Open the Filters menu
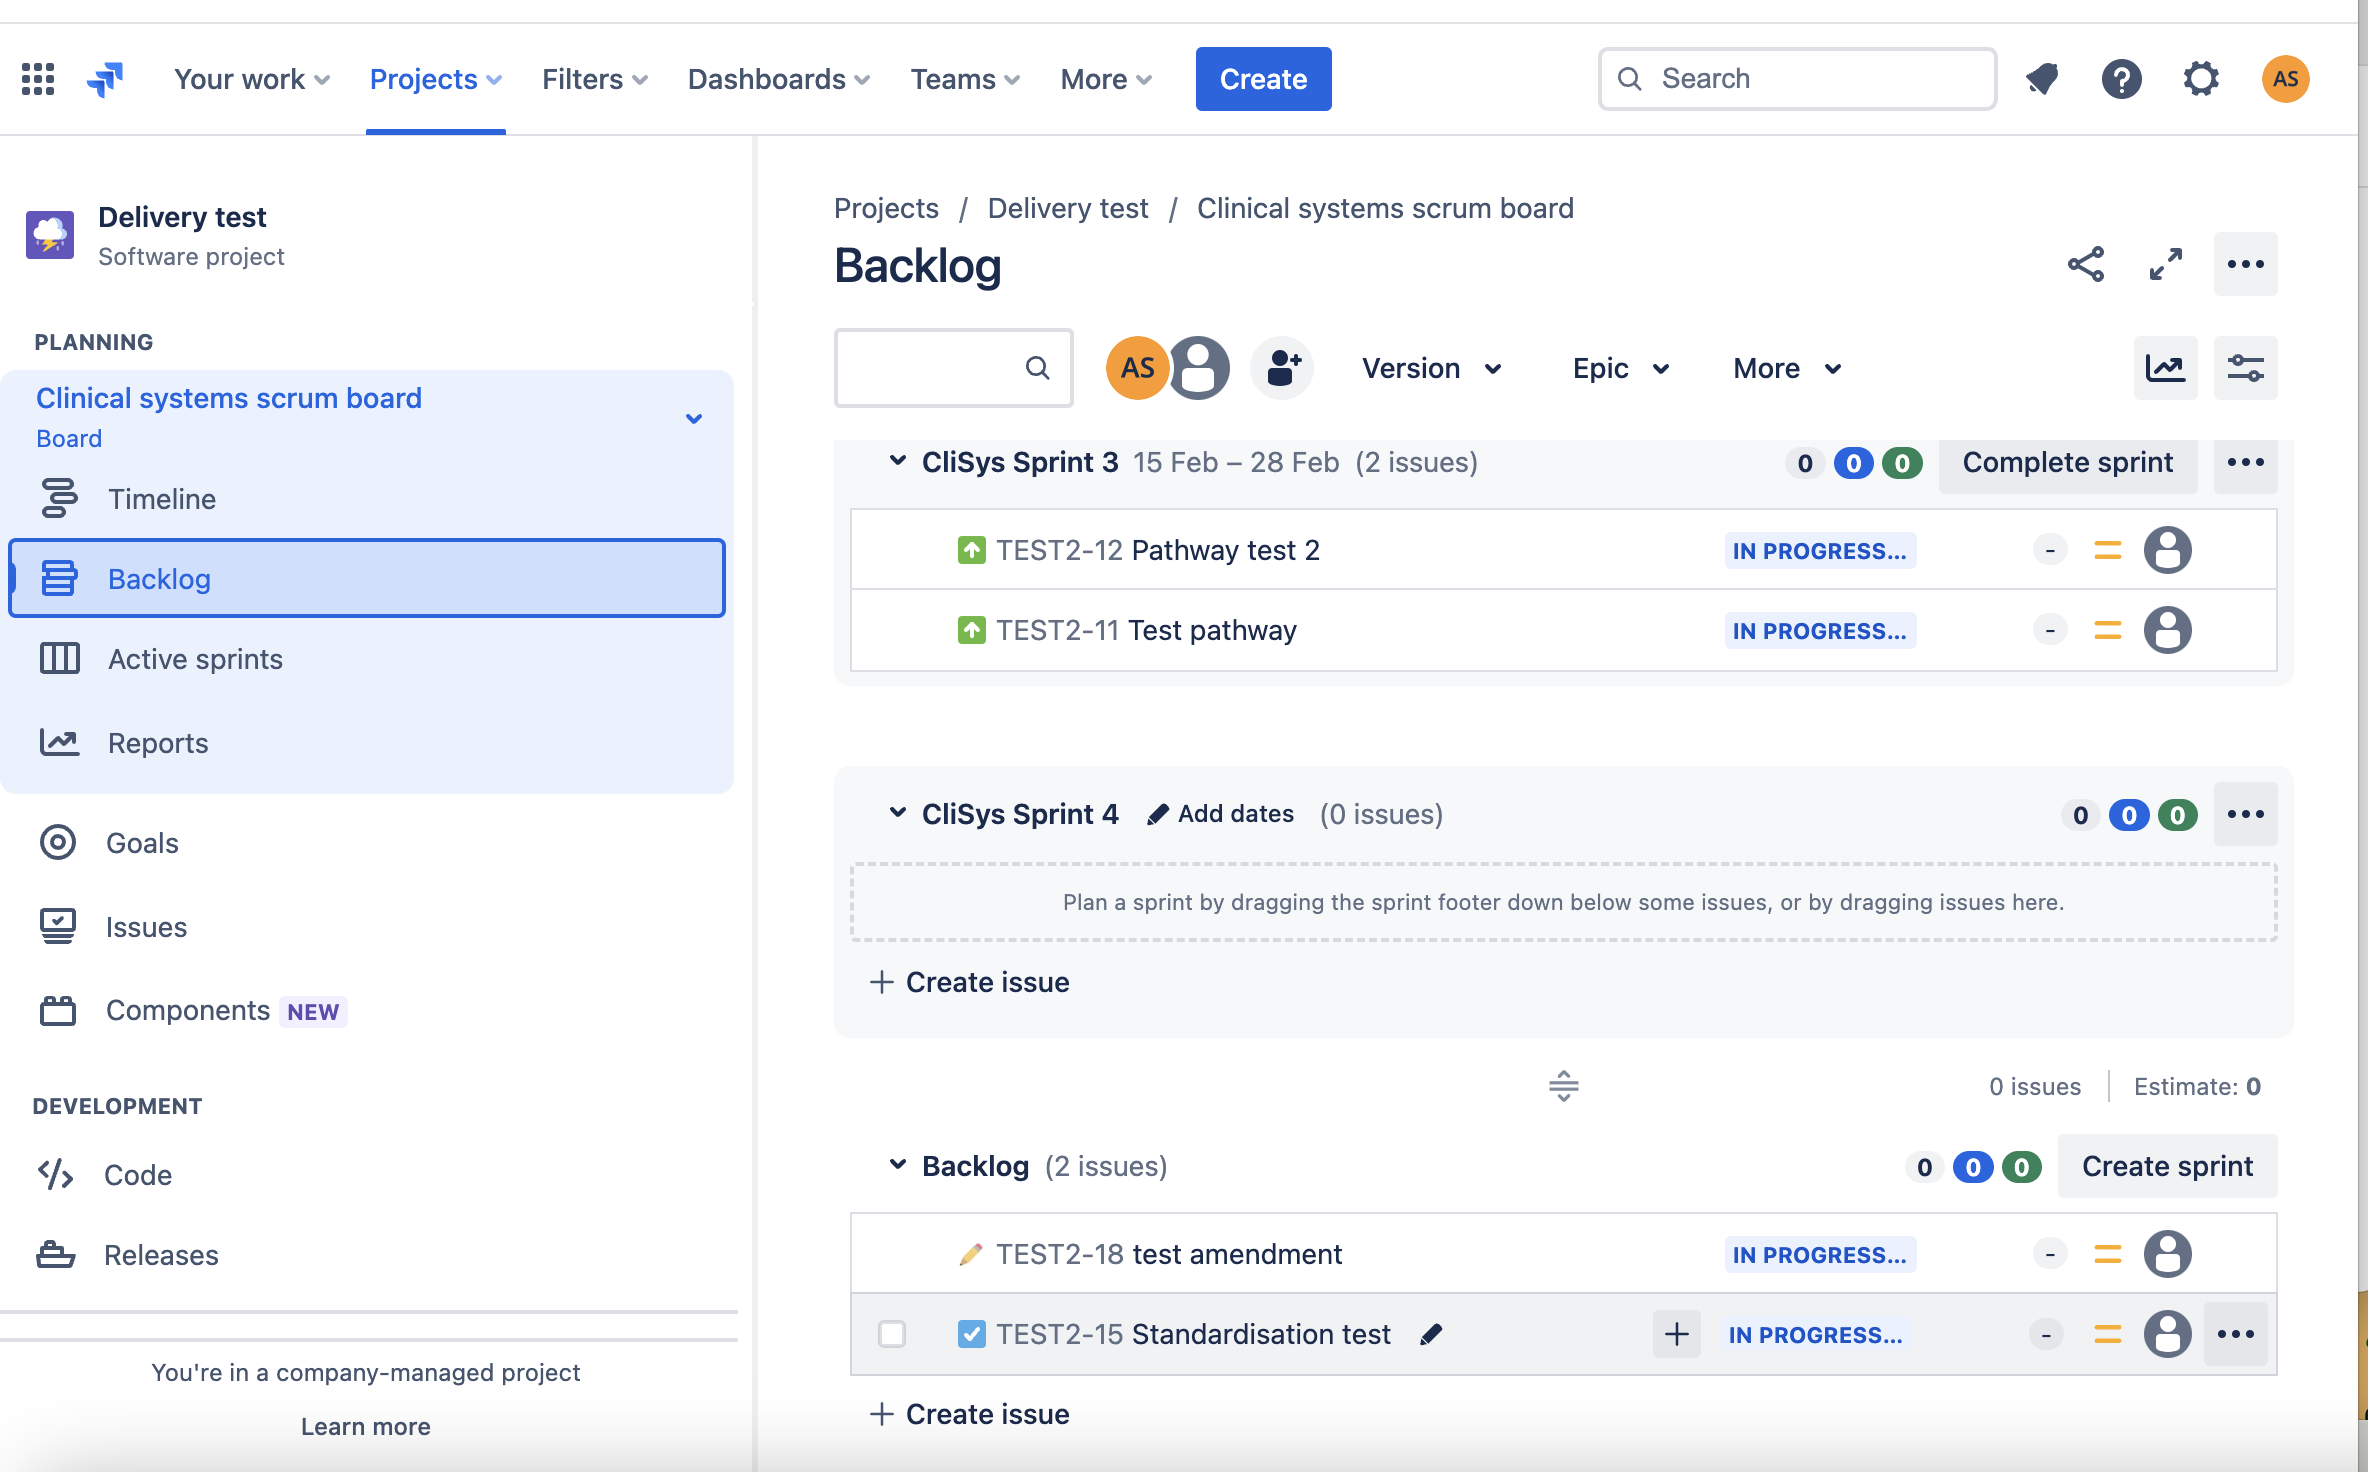The width and height of the screenshot is (2368, 1472). [595, 79]
